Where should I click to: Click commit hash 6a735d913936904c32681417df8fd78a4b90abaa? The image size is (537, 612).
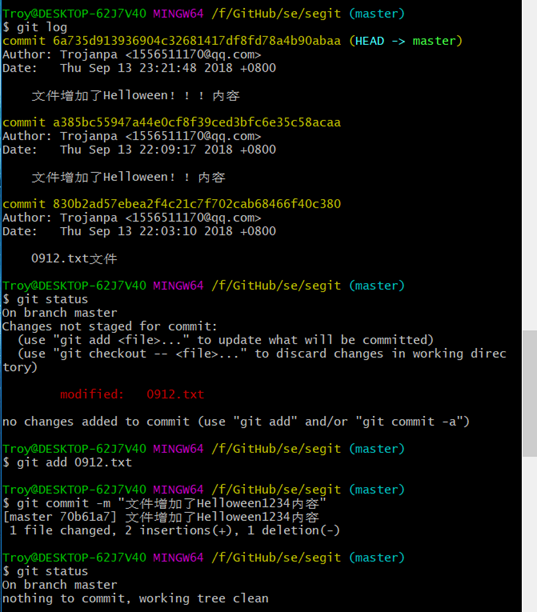coord(197,41)
